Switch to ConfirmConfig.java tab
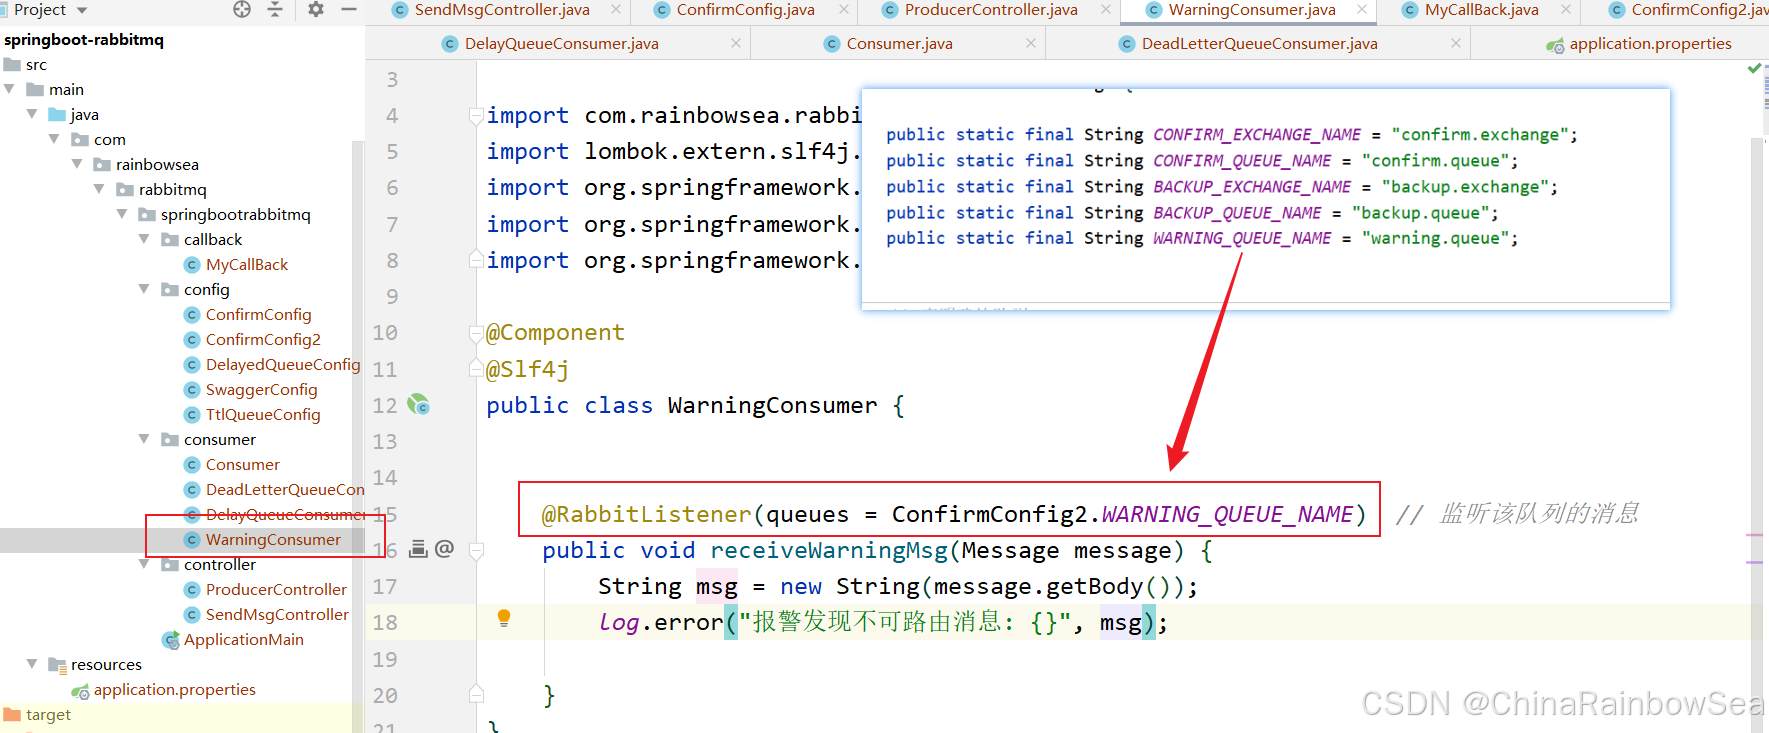This screenshot has height=733, width=1769. tap(745, 10)
